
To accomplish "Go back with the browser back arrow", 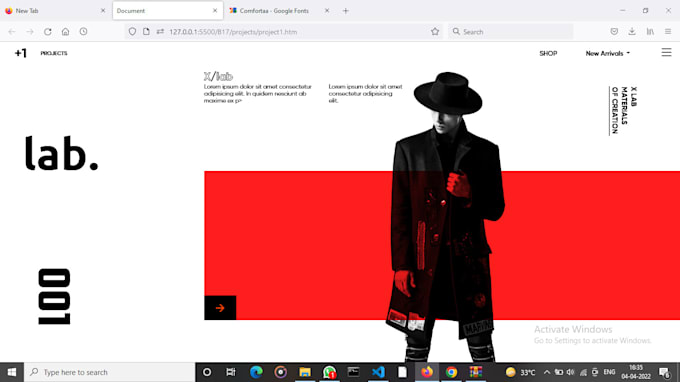I will pos(12,32).
